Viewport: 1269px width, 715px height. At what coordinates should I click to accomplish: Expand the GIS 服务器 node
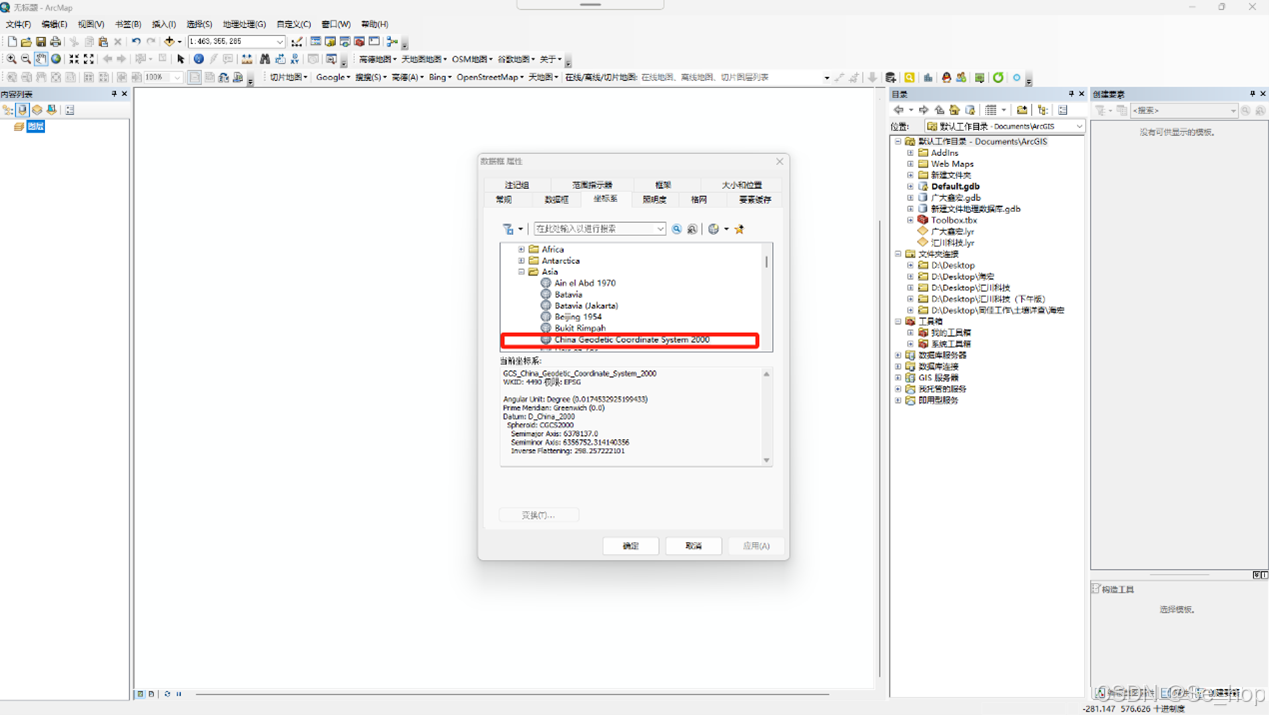(x=898, y=378)
